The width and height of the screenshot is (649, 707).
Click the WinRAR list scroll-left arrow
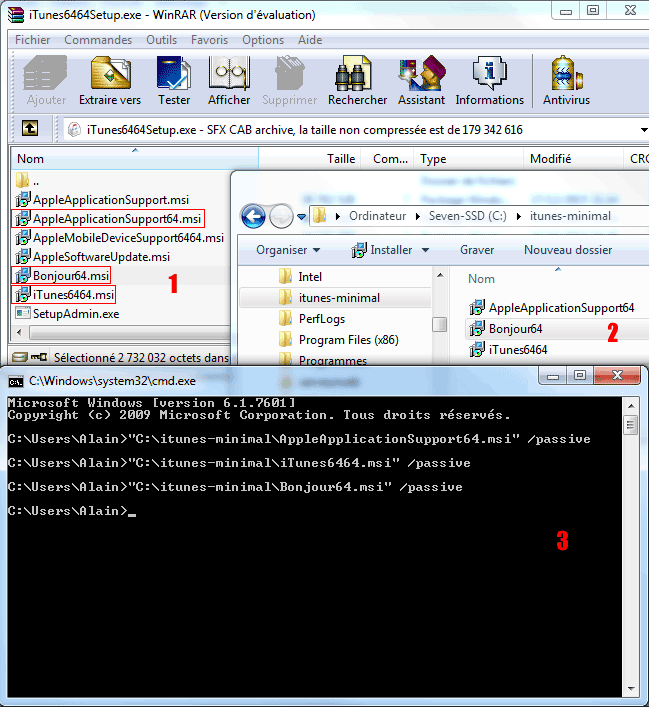click(x=19, y=333)
